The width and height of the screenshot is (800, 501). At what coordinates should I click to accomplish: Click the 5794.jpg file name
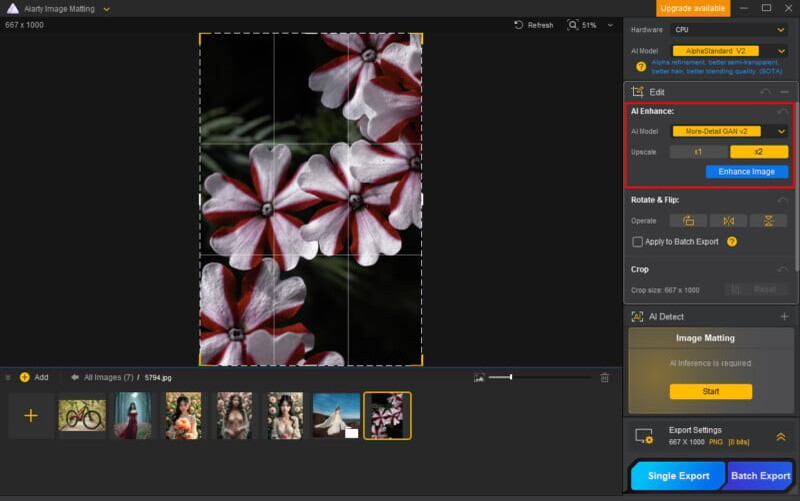tap(158, 378)
